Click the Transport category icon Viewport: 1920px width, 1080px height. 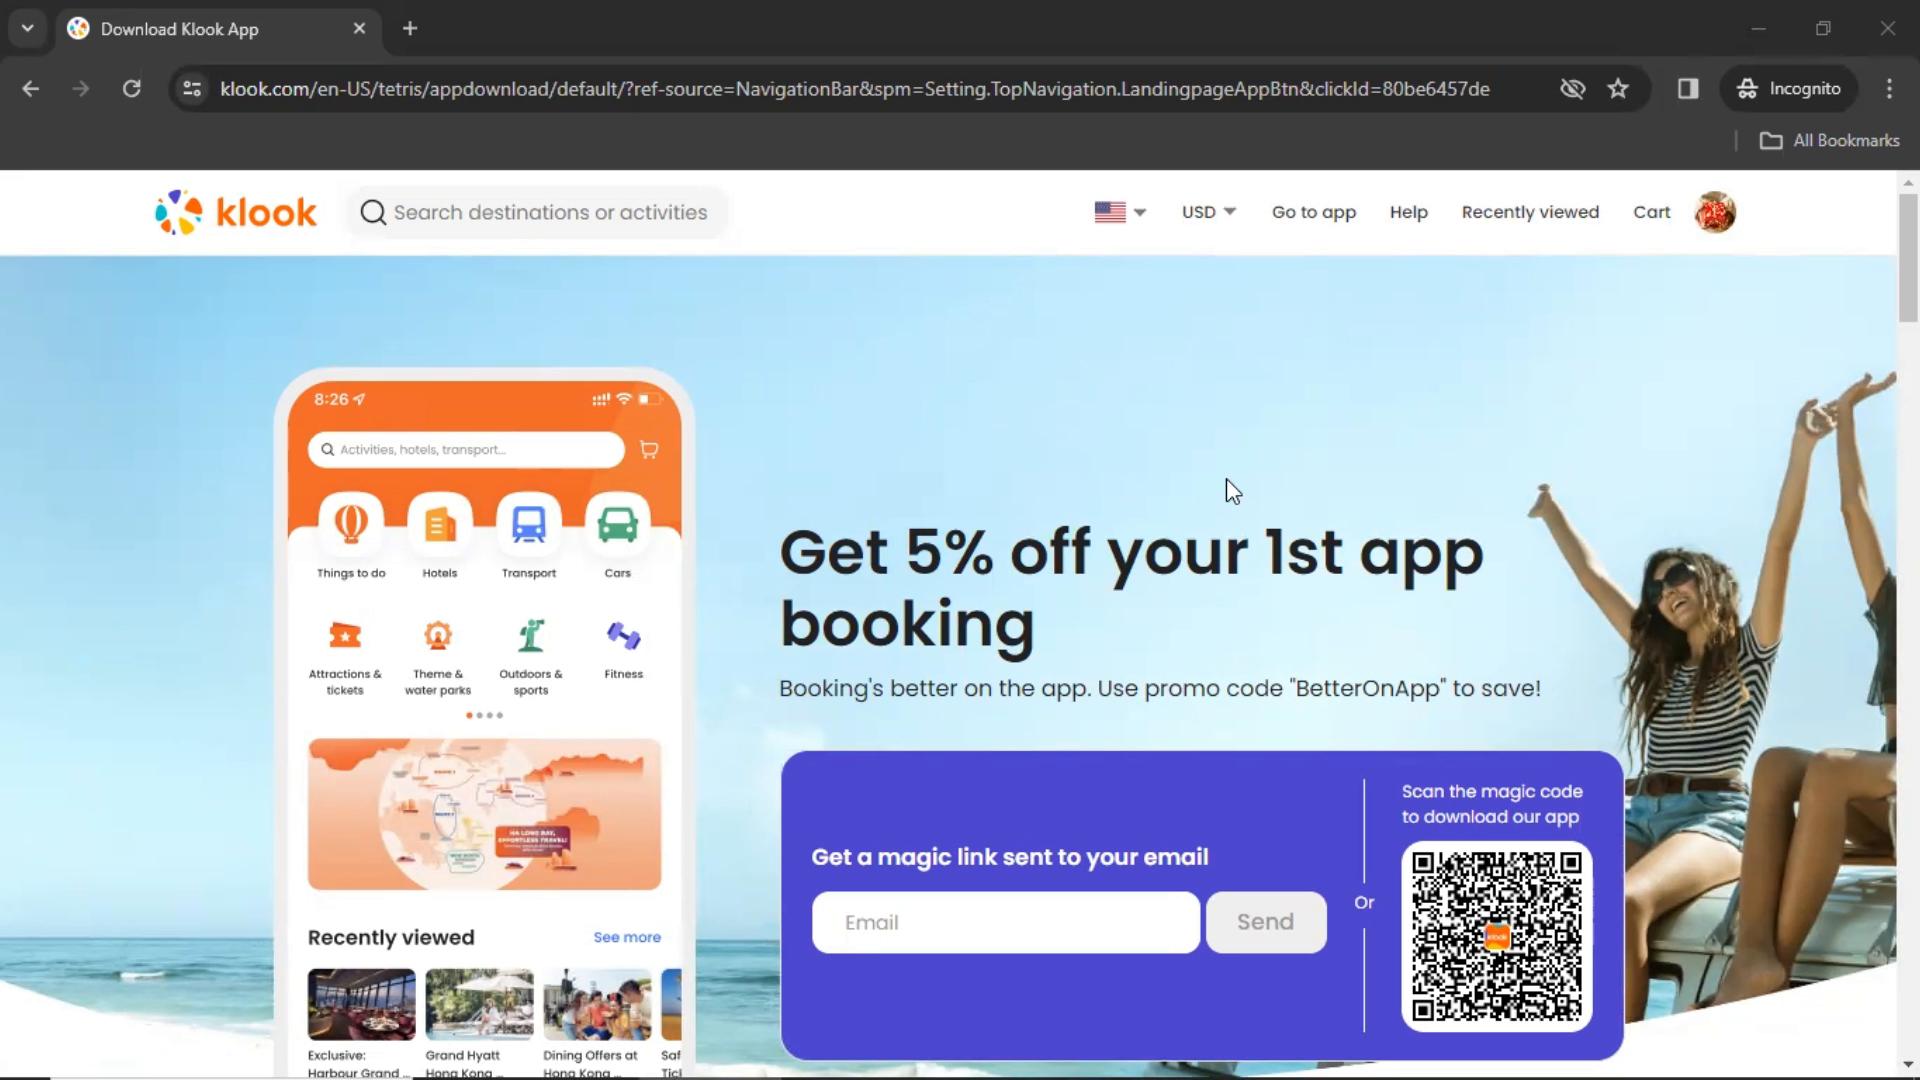pos(529,526)
